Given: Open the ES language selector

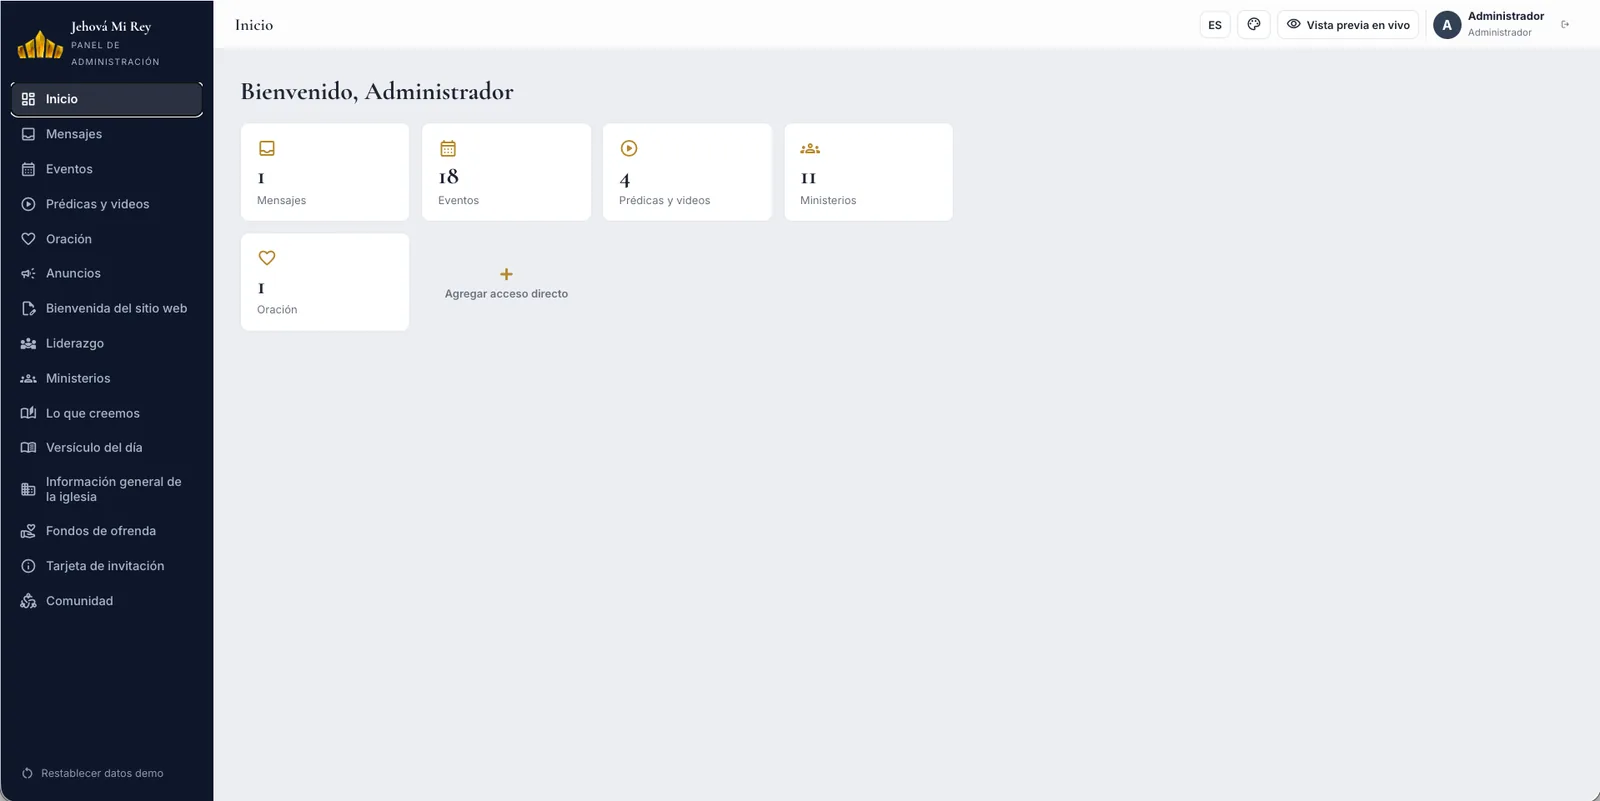Looking at the screenshot, I should point(1215,25).
